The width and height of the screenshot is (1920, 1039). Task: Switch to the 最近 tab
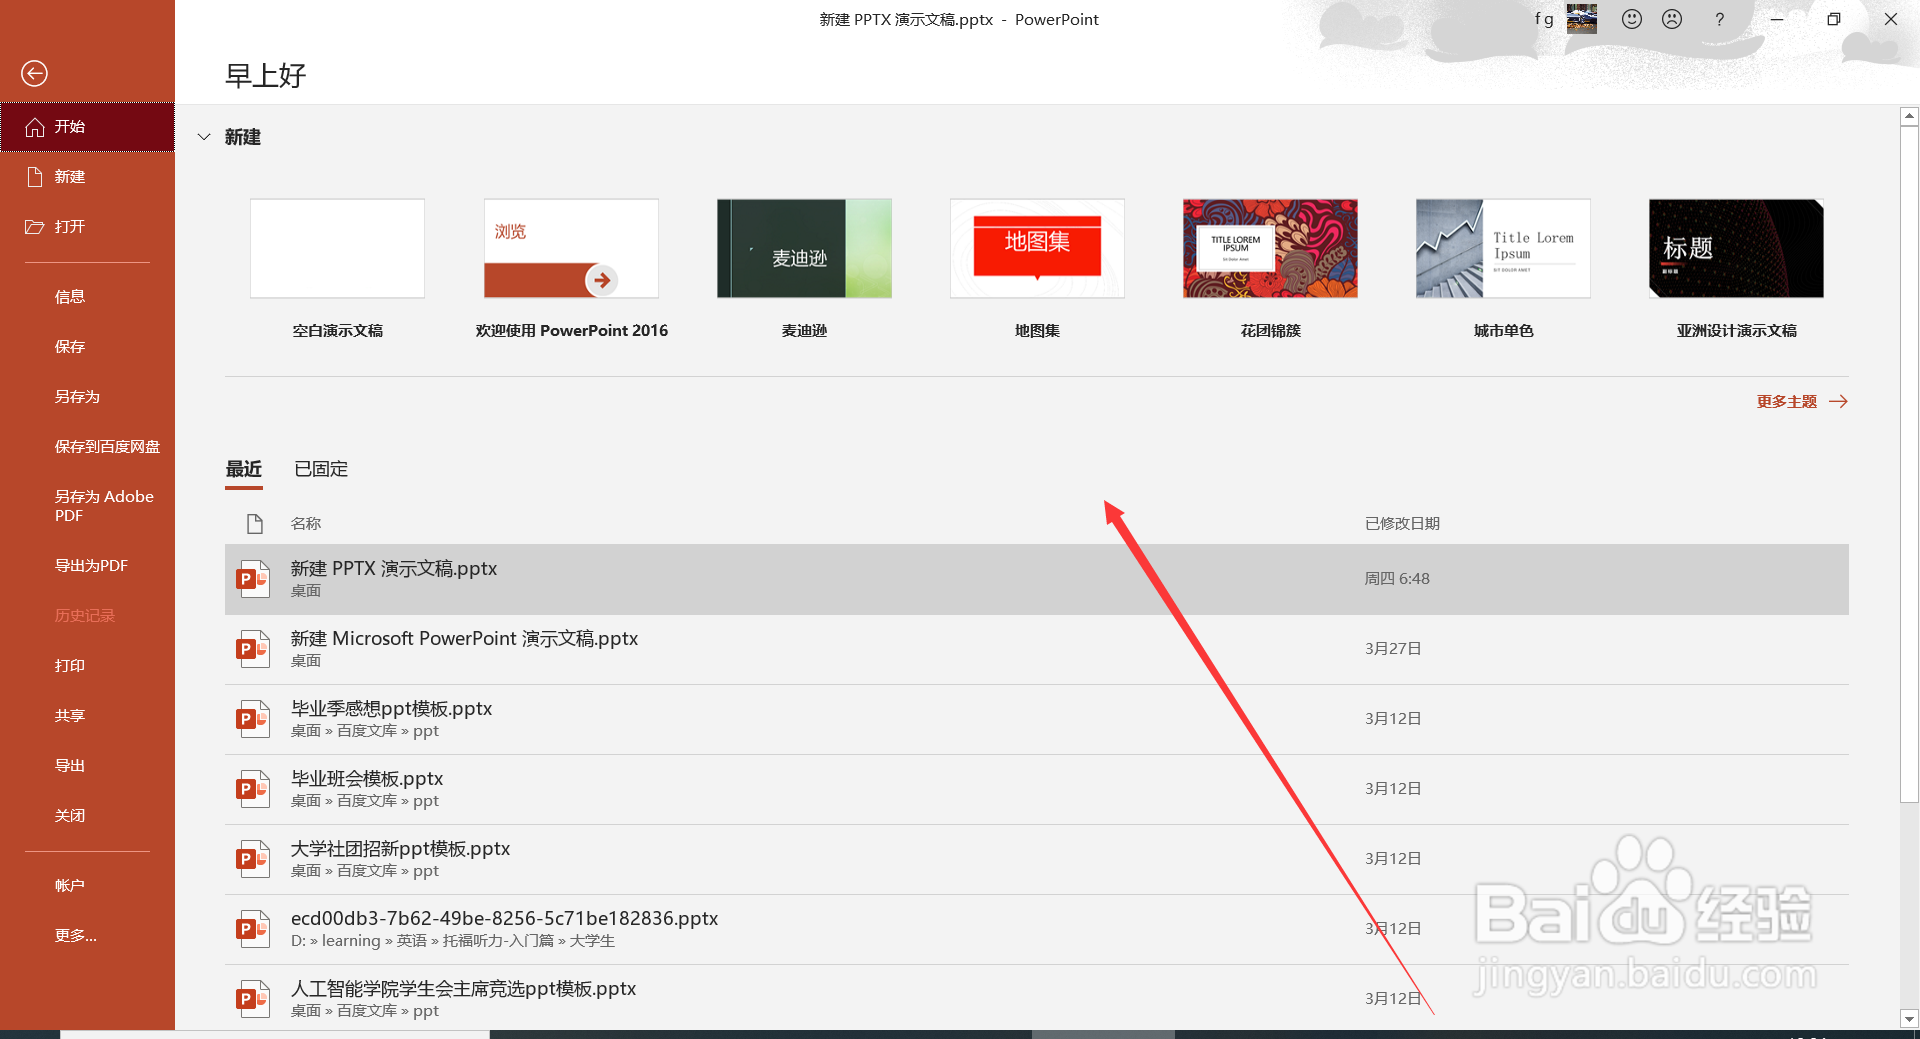click(244, 469)
